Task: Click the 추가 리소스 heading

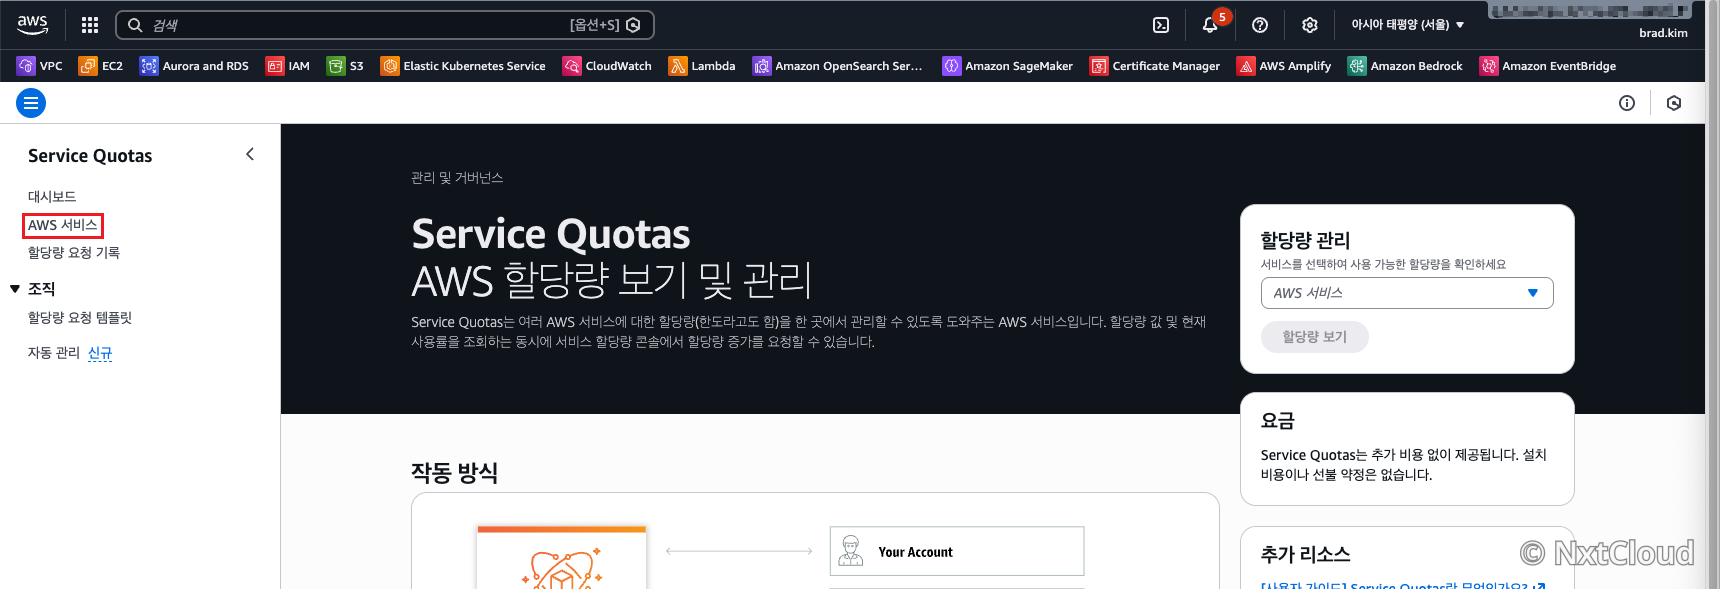Action: 1306,554
